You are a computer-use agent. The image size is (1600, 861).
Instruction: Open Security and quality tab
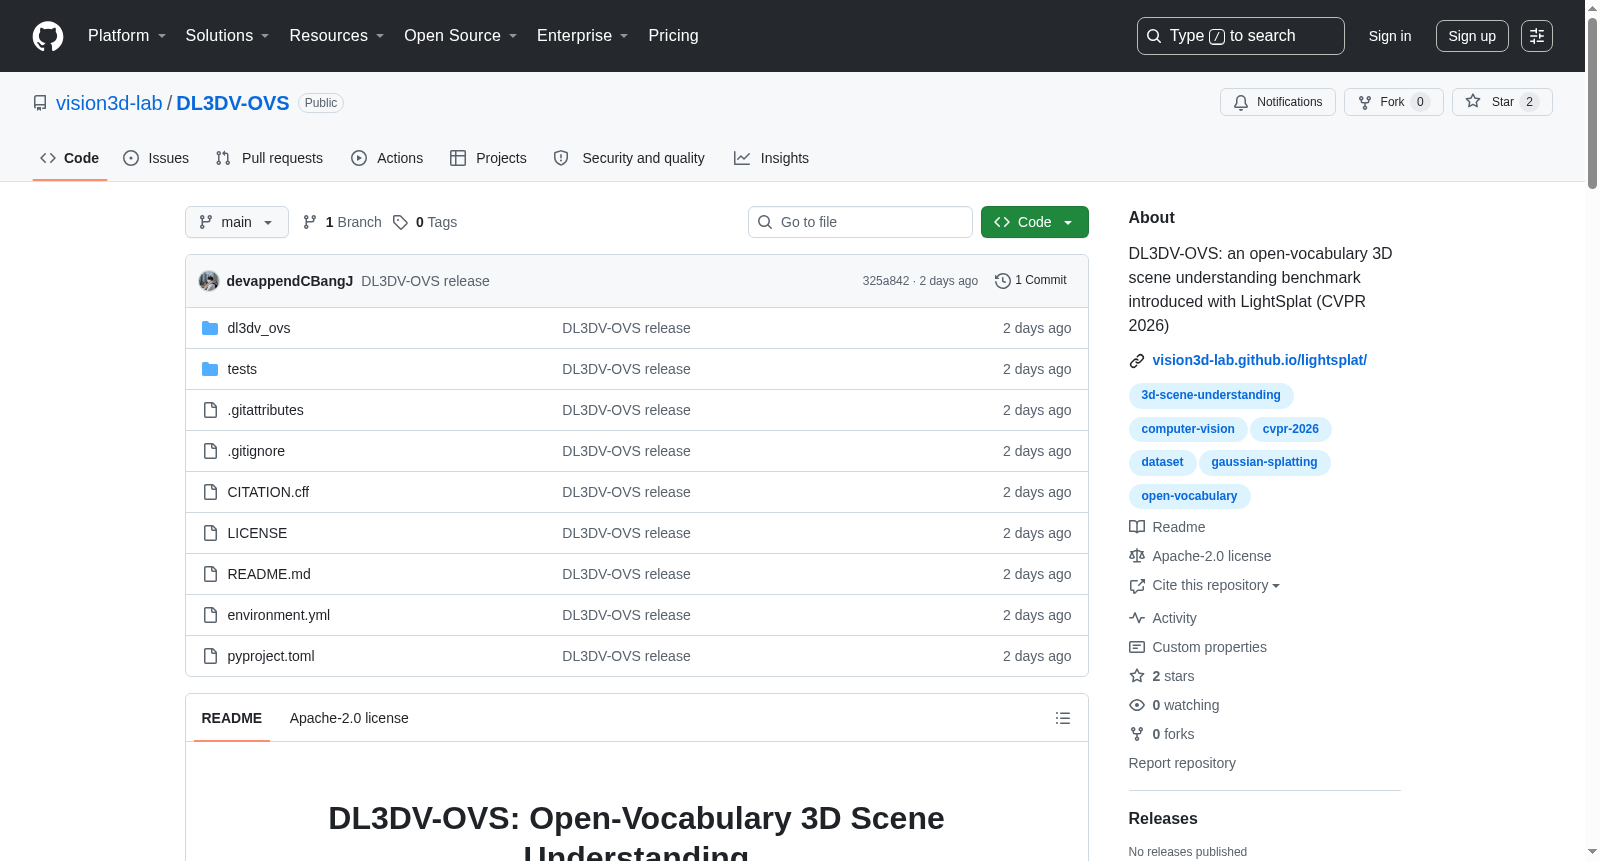tap(629, 158)
